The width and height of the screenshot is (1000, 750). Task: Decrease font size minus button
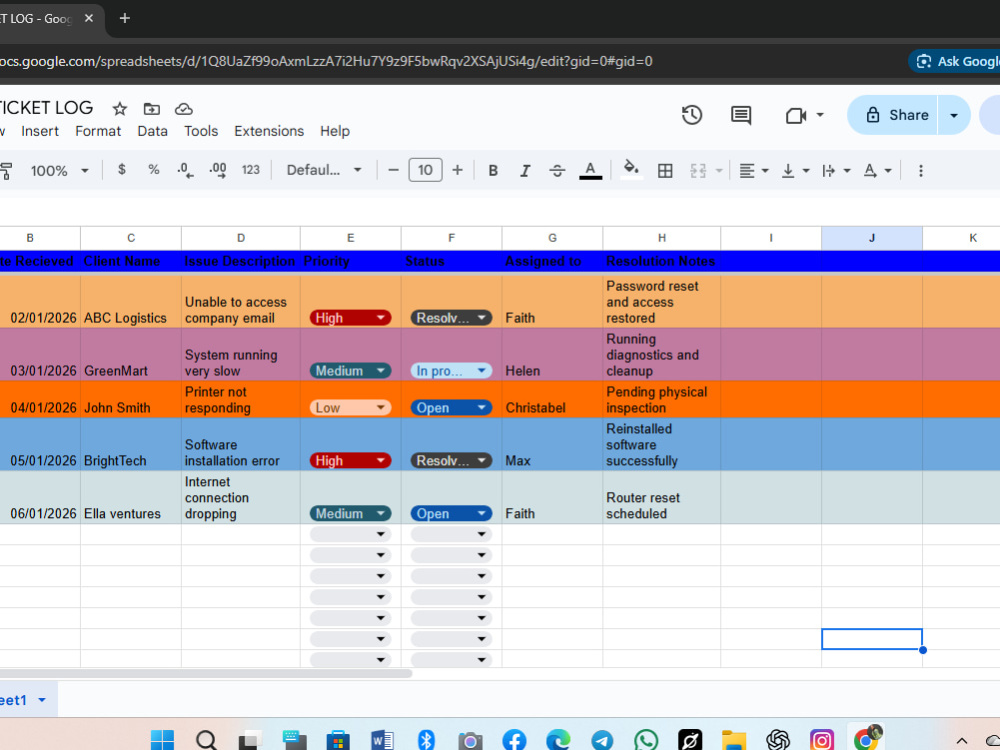tap(393, 170)
